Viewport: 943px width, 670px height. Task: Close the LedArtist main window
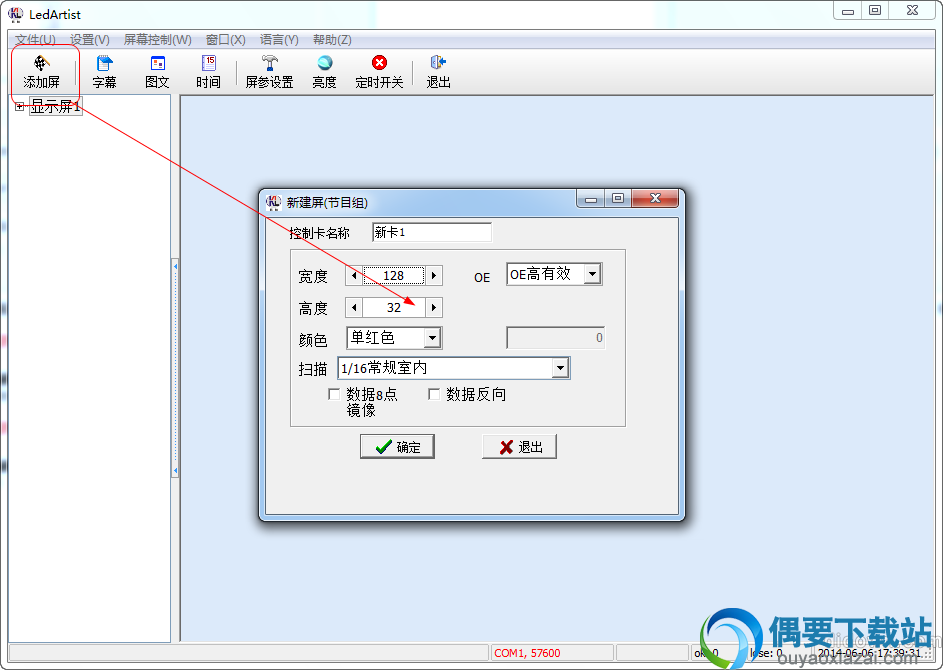click(x=912, y=10)
